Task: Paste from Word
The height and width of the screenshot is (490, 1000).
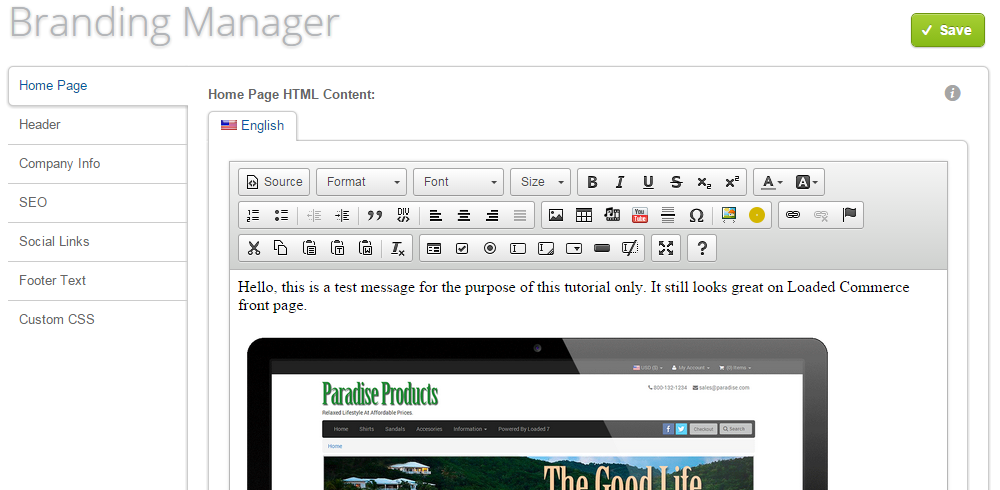Action: coord(365,249)
